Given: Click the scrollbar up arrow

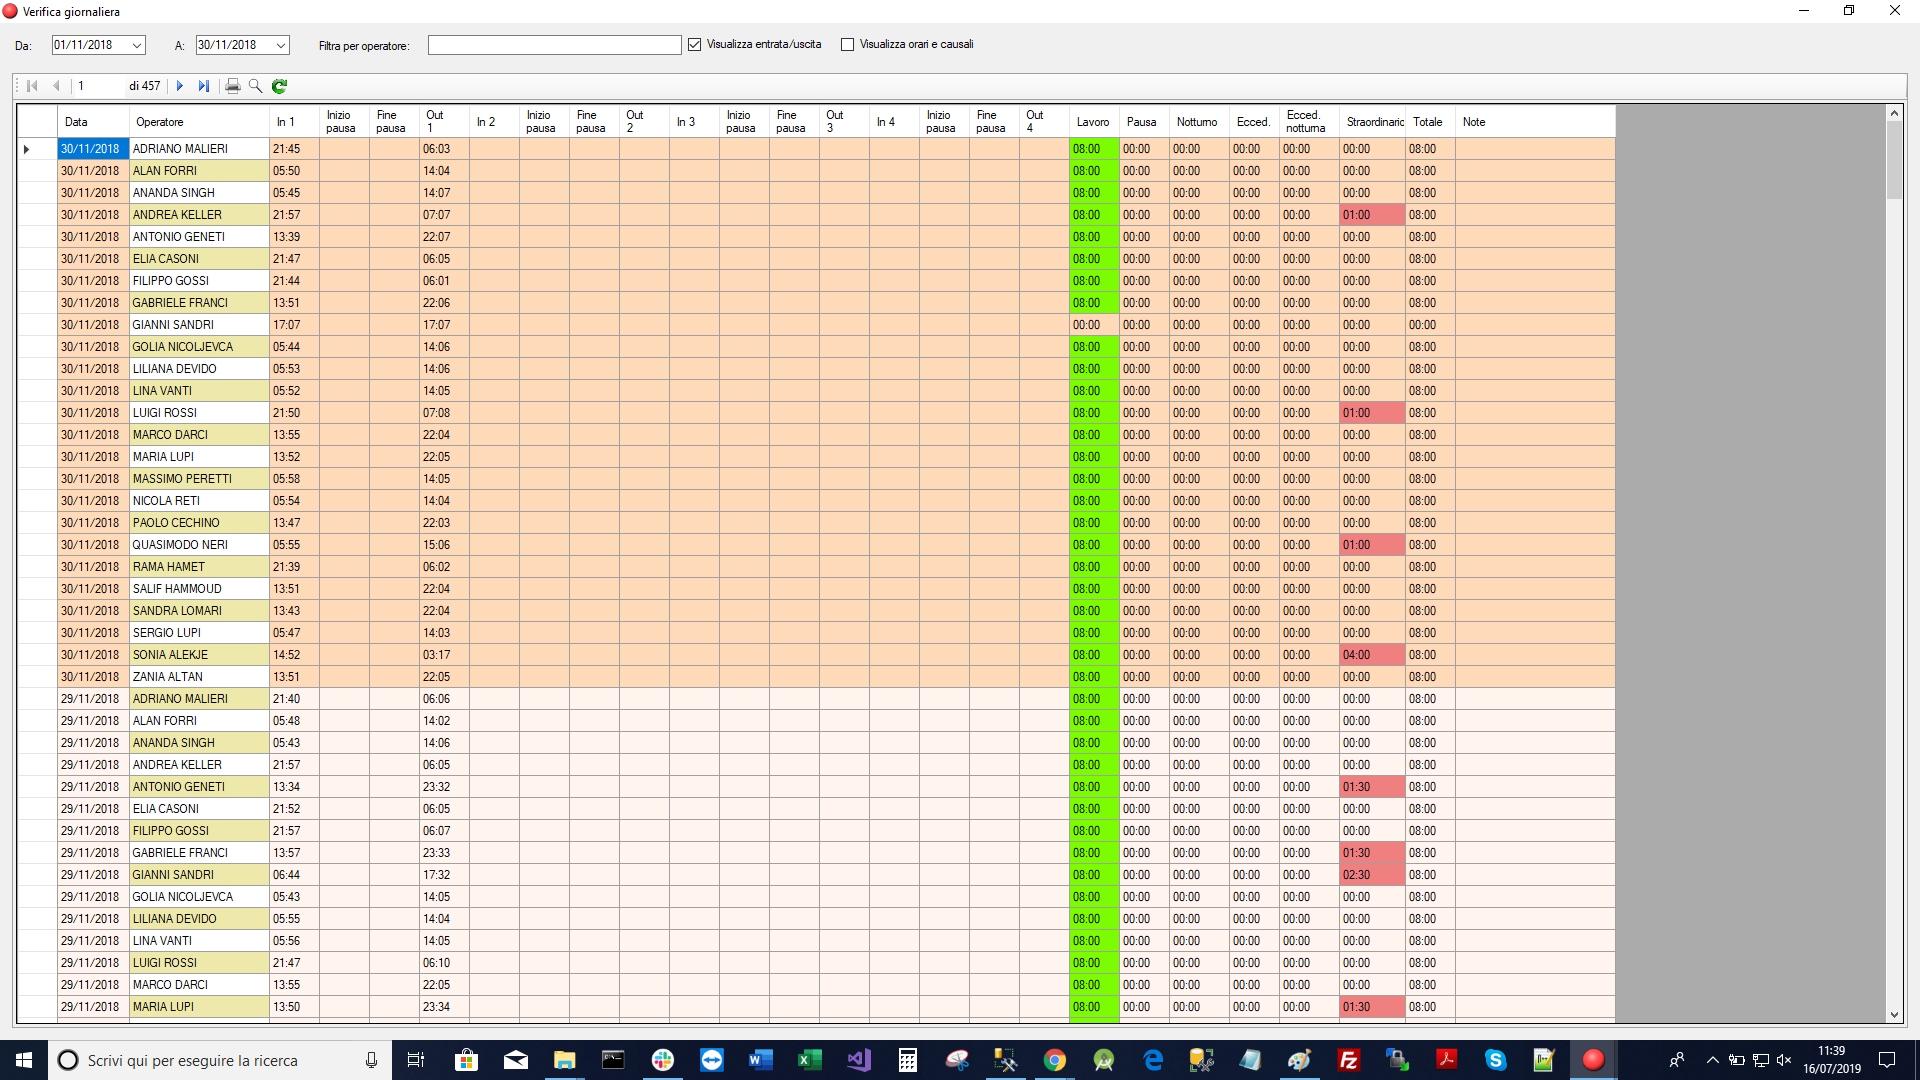Looking at the screenshot, I should (1894, 114).
